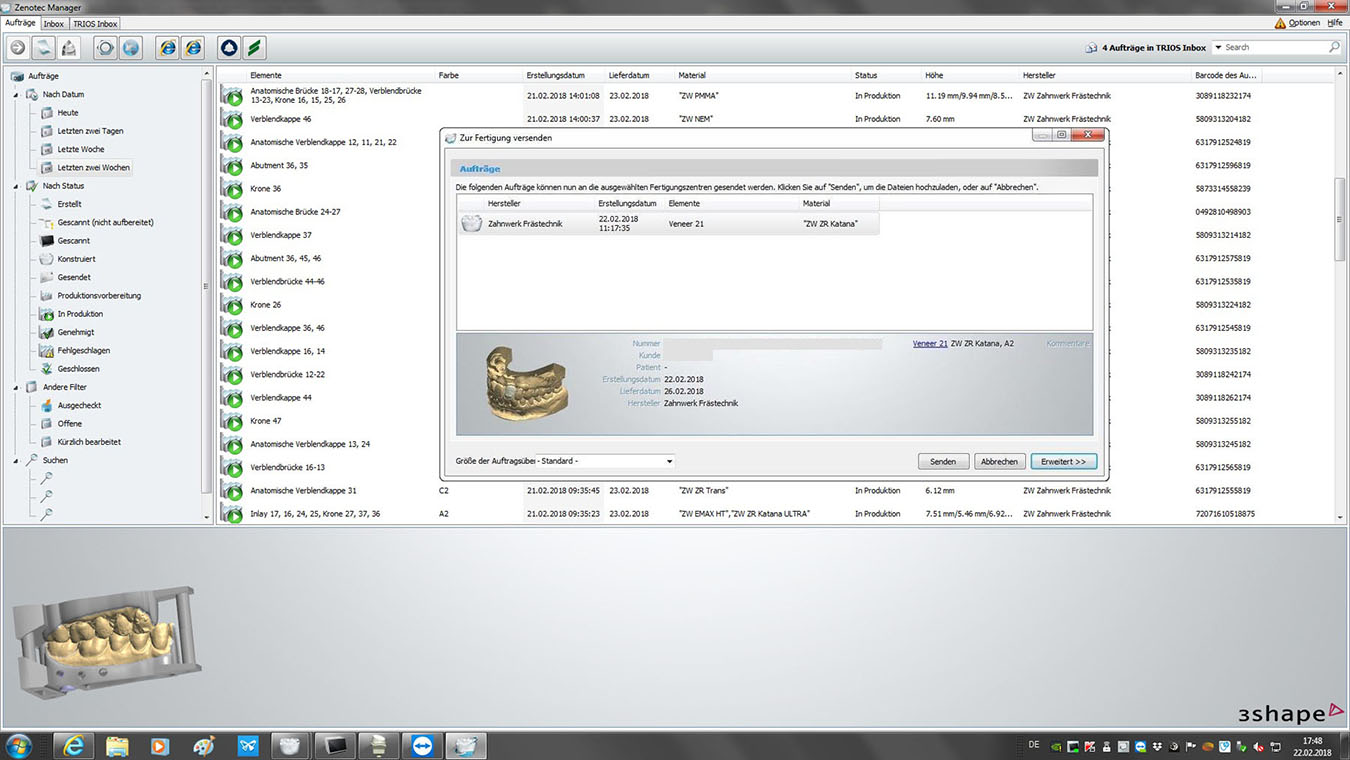Viewport: 1350px width, 760px height.
Task: Click the grey ring toolbar icon
Action: (x=105, y=47)
